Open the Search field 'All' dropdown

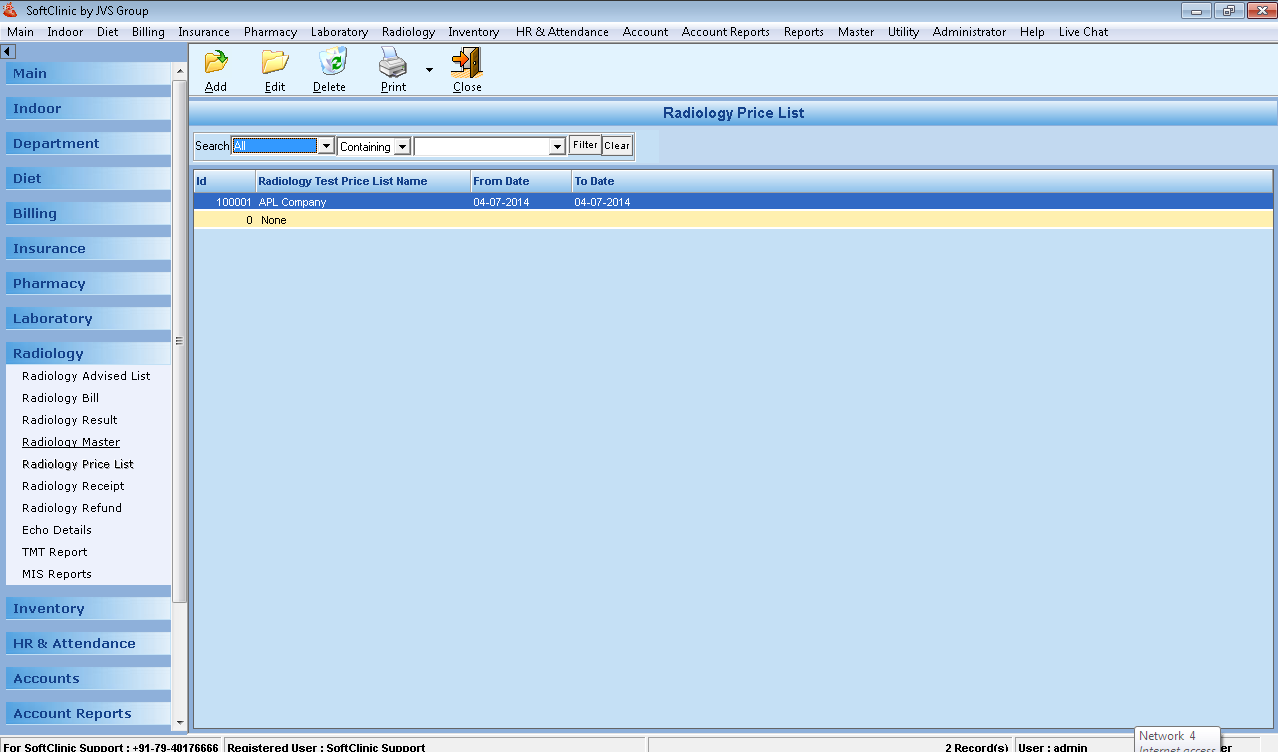coord(325,146)
